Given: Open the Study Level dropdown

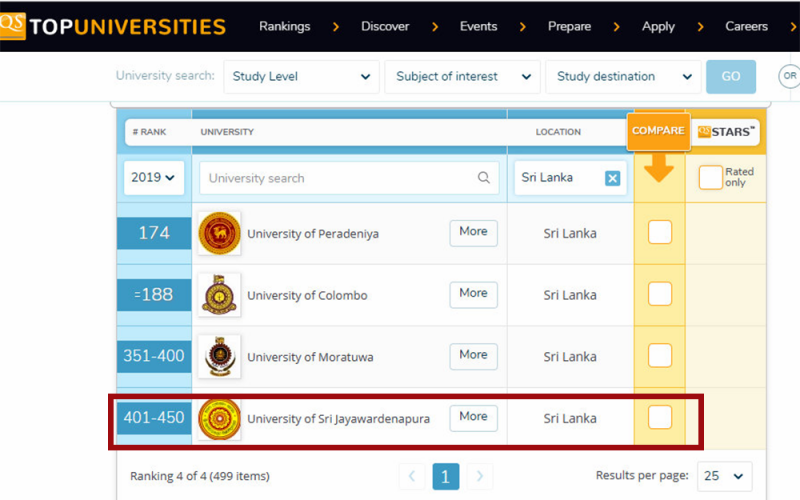Looking at the screenshot, I should click(300, 77).
